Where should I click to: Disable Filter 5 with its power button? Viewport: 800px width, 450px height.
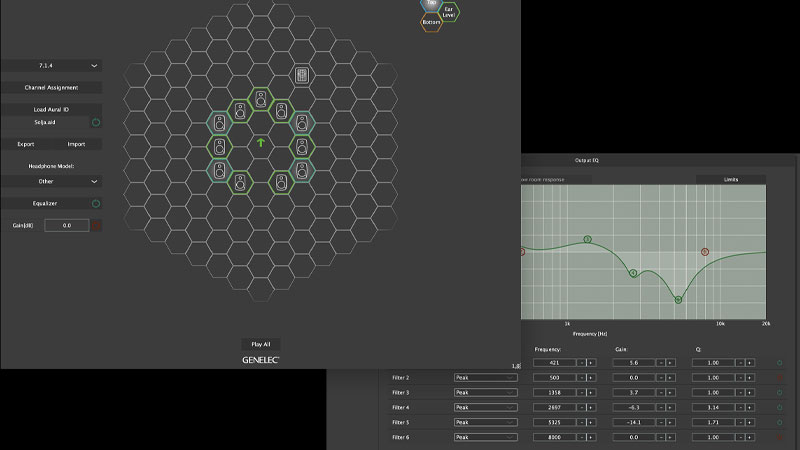(x=780, y=422)
